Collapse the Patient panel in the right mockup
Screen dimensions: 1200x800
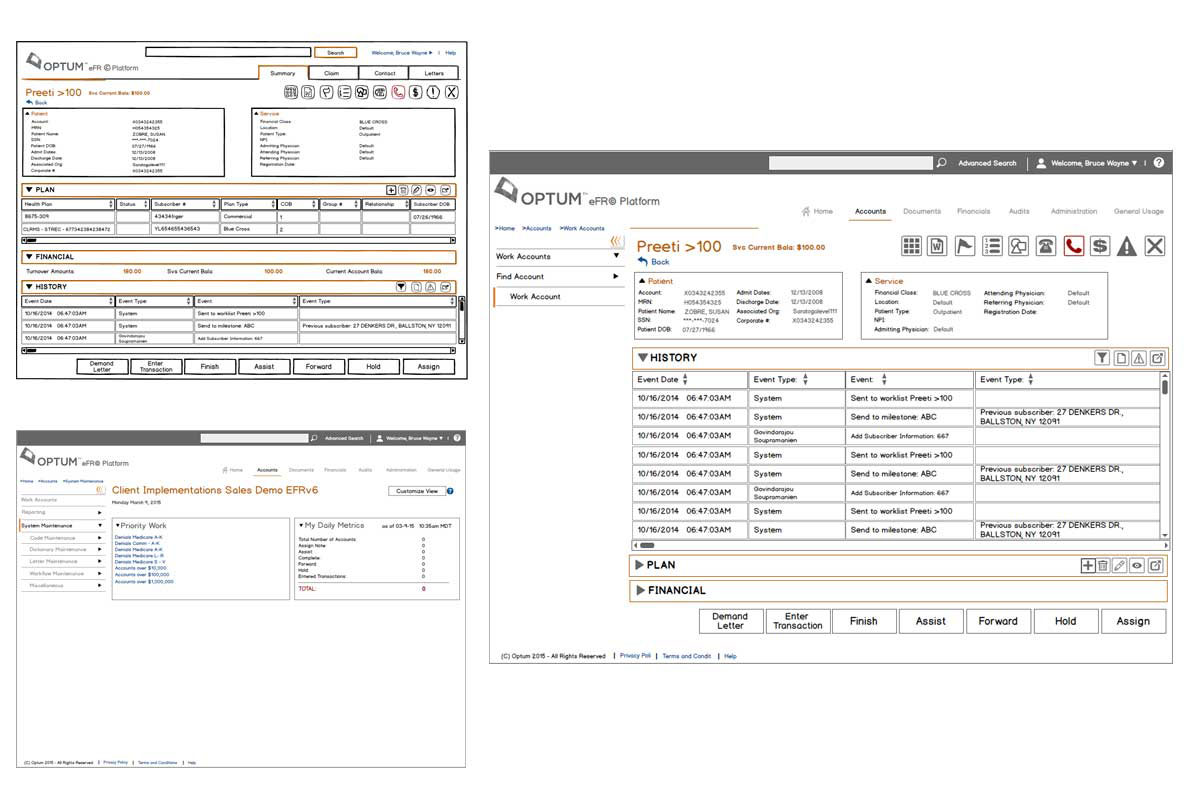643,282
